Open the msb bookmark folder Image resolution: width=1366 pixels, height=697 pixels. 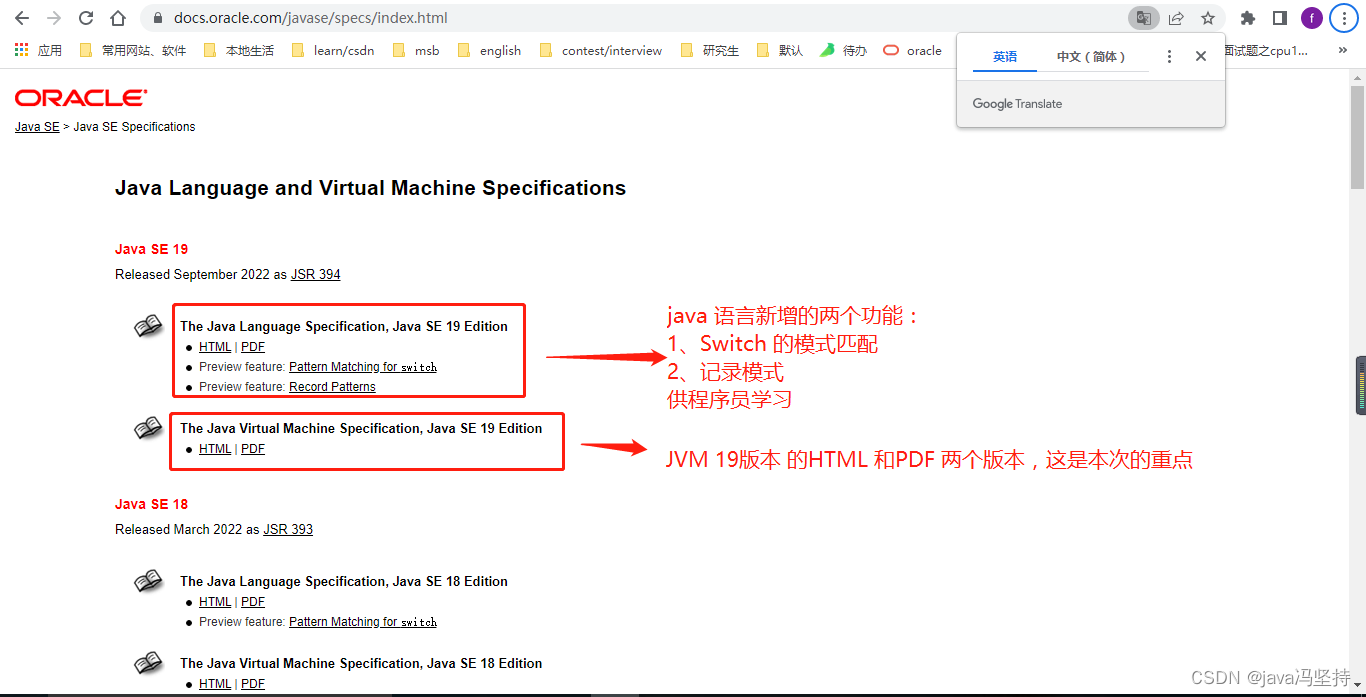coord(416,50)
